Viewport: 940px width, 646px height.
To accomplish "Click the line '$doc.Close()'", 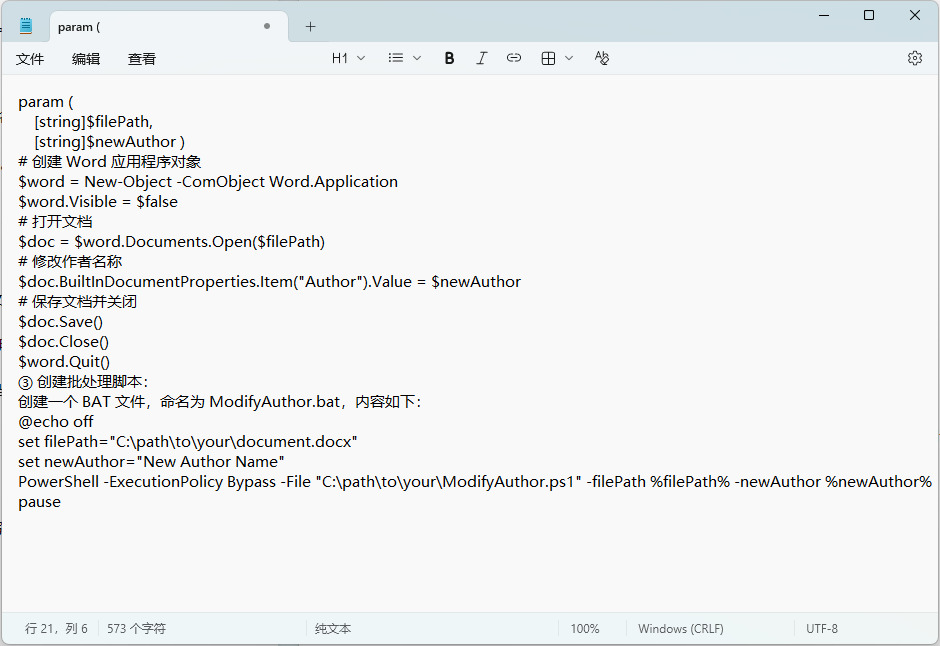I will pos(64,342).
